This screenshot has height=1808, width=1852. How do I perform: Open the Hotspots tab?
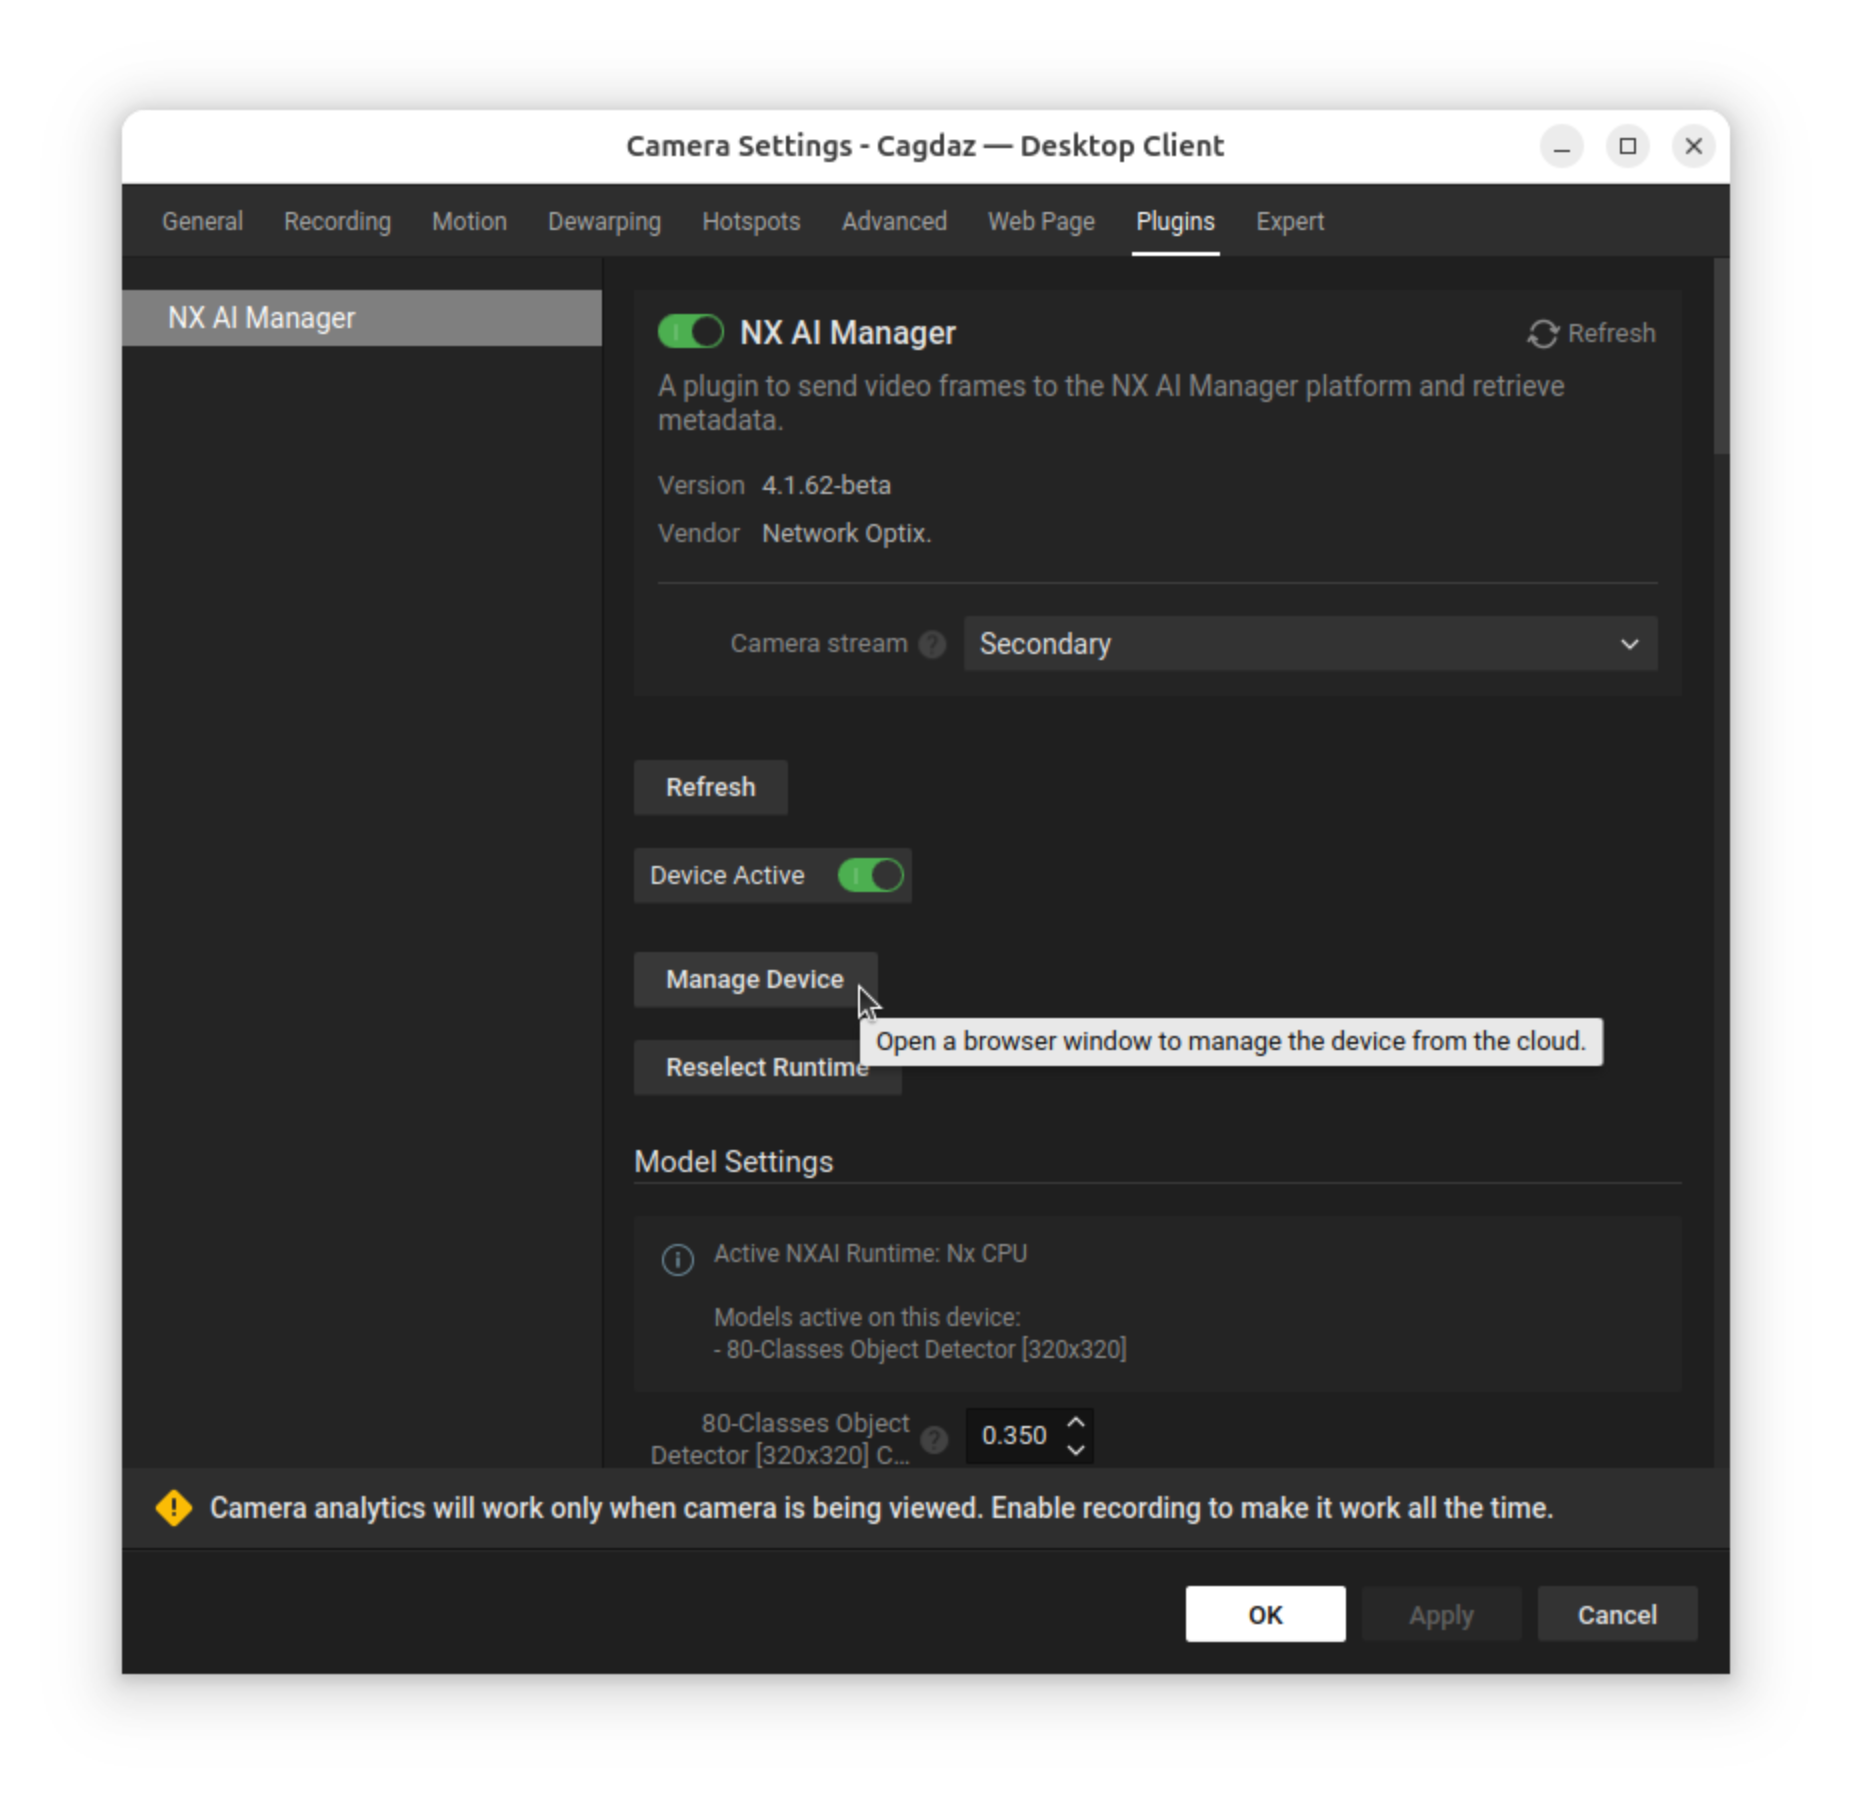click(x=751, y=221)
